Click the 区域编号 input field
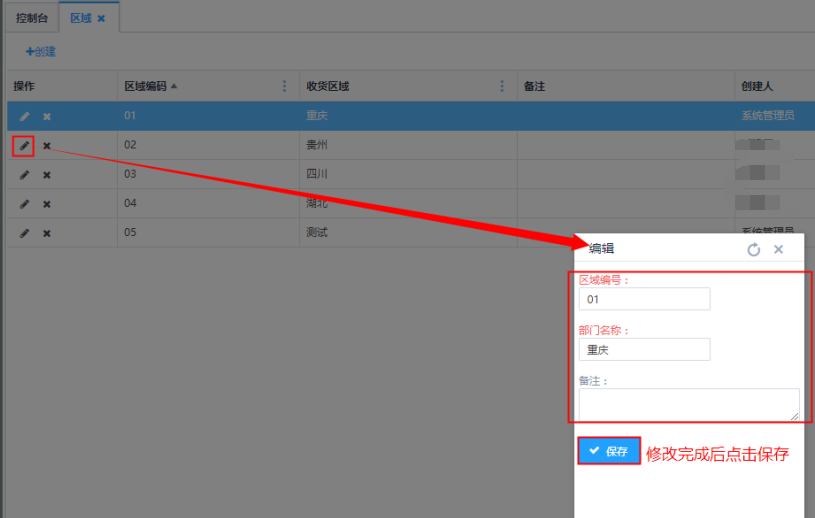 click(x=644, y=299)
